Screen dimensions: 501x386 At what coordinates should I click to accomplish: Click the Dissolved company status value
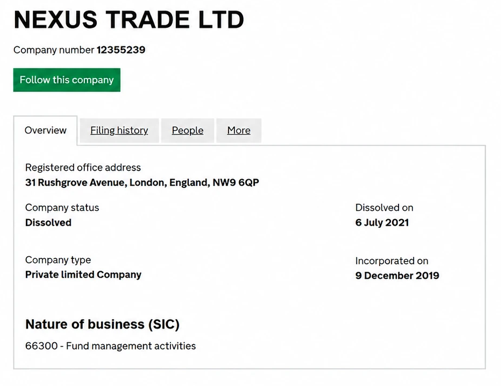point(48,223)
